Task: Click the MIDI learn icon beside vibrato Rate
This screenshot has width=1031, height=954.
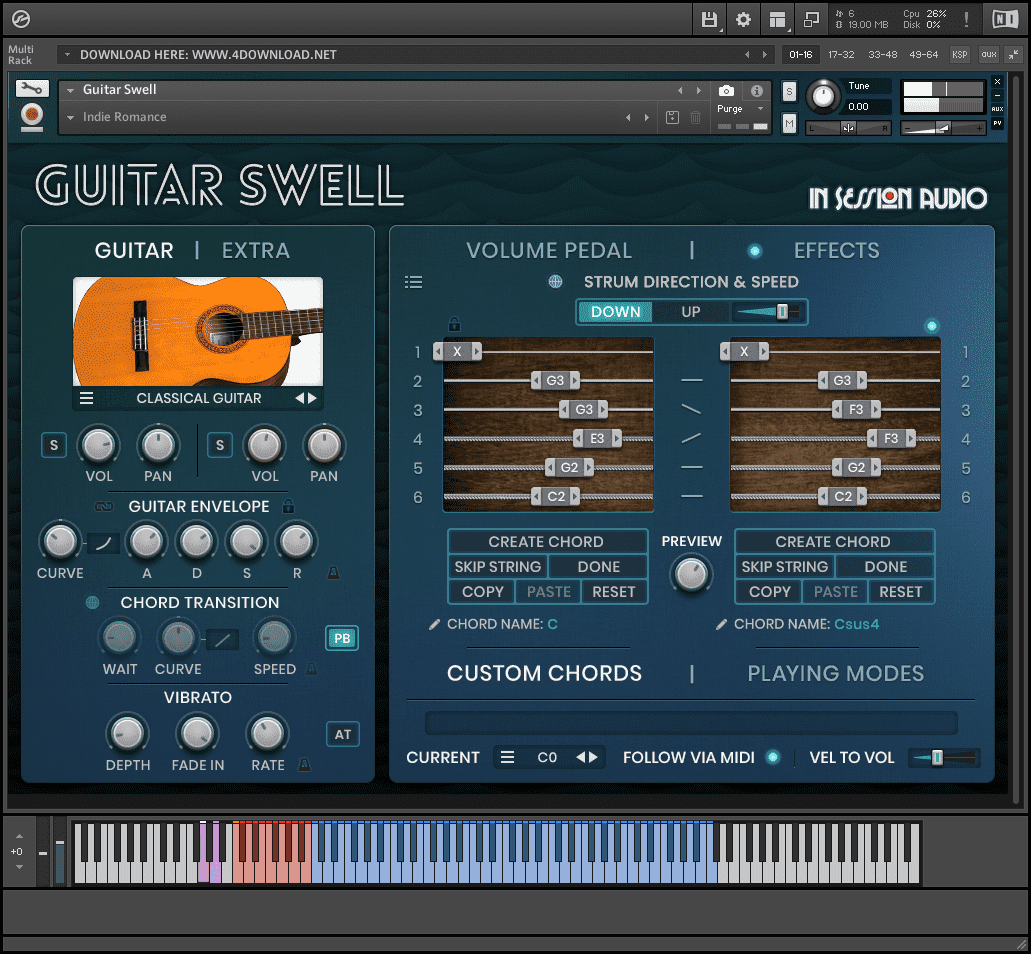Action: pyautogui.click(x=304, y=765)
